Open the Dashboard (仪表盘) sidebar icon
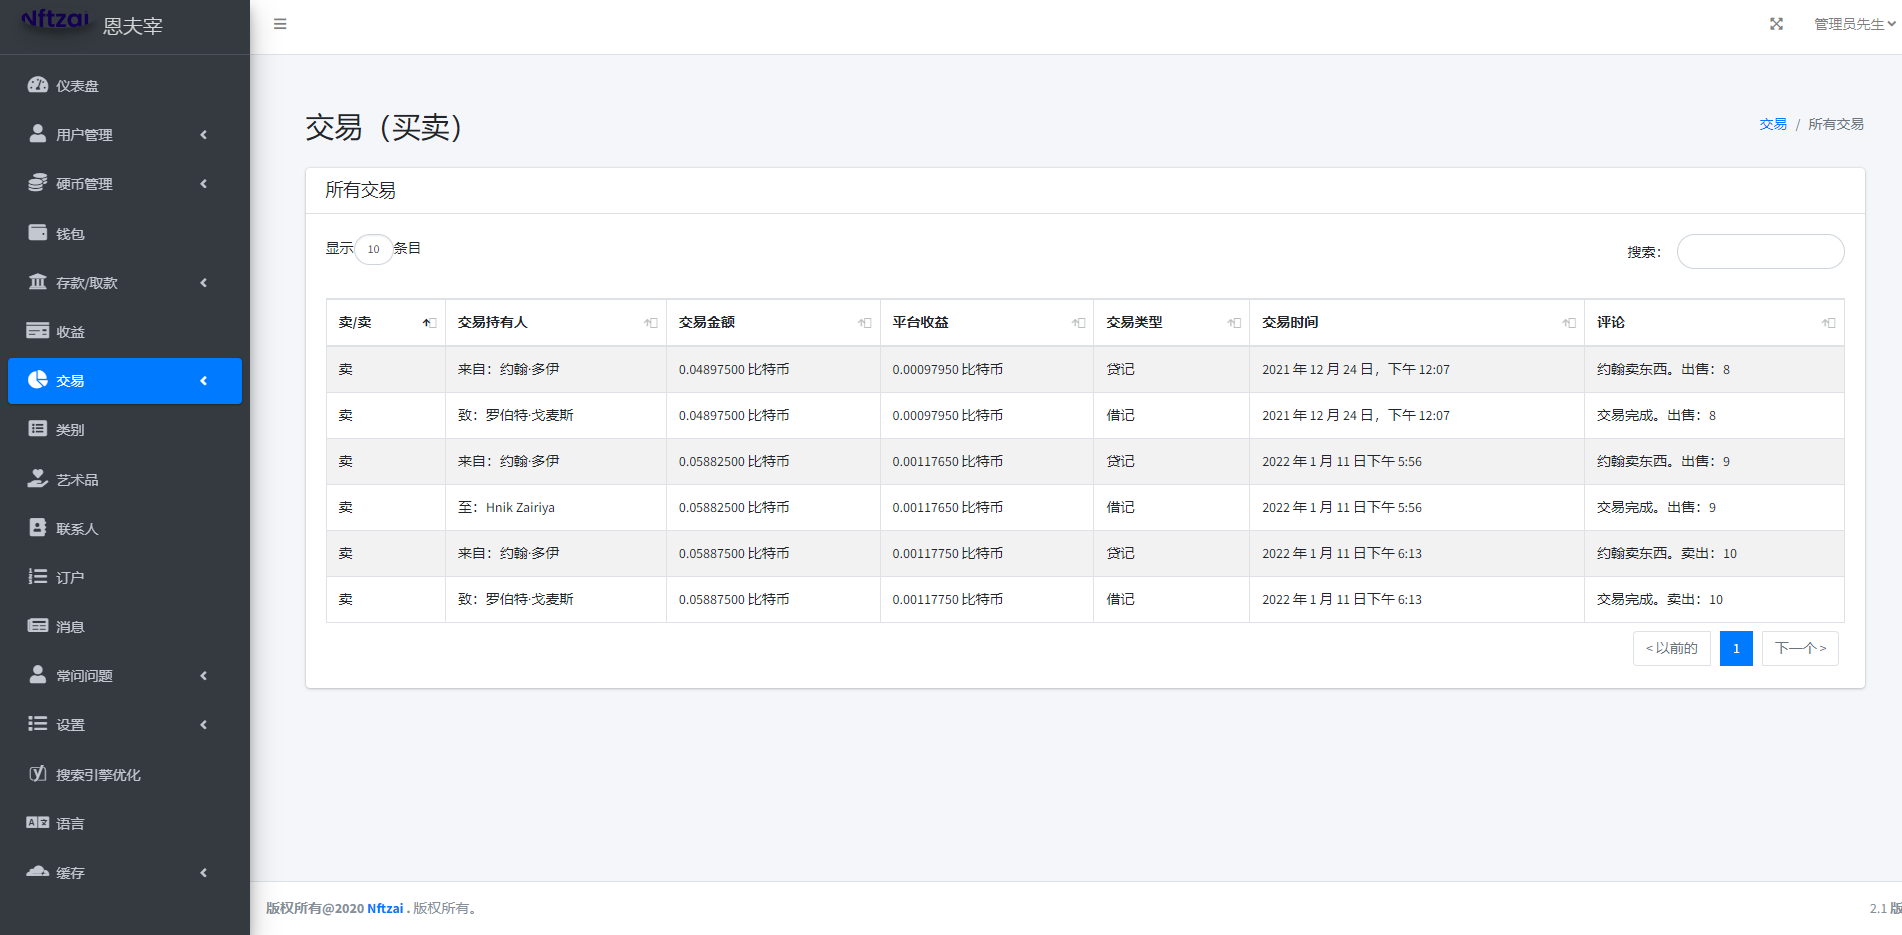Screen dimensions: 1902x935 (x=38, y=85)
